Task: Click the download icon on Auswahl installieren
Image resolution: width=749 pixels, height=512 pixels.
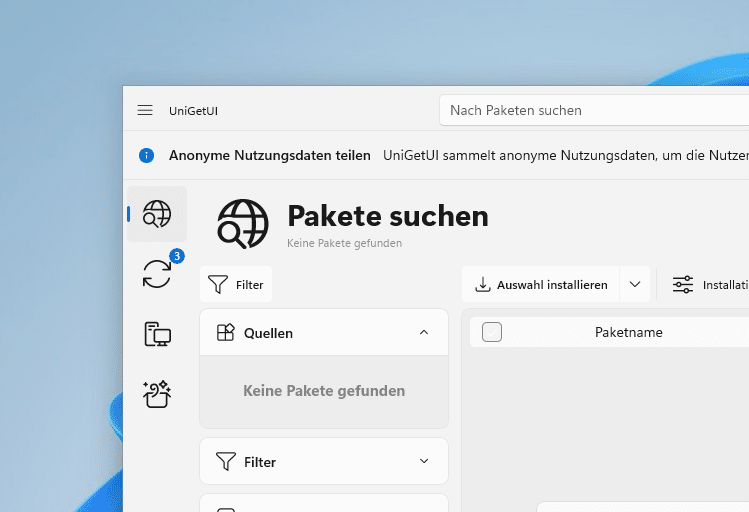Action: click(483, 284)
